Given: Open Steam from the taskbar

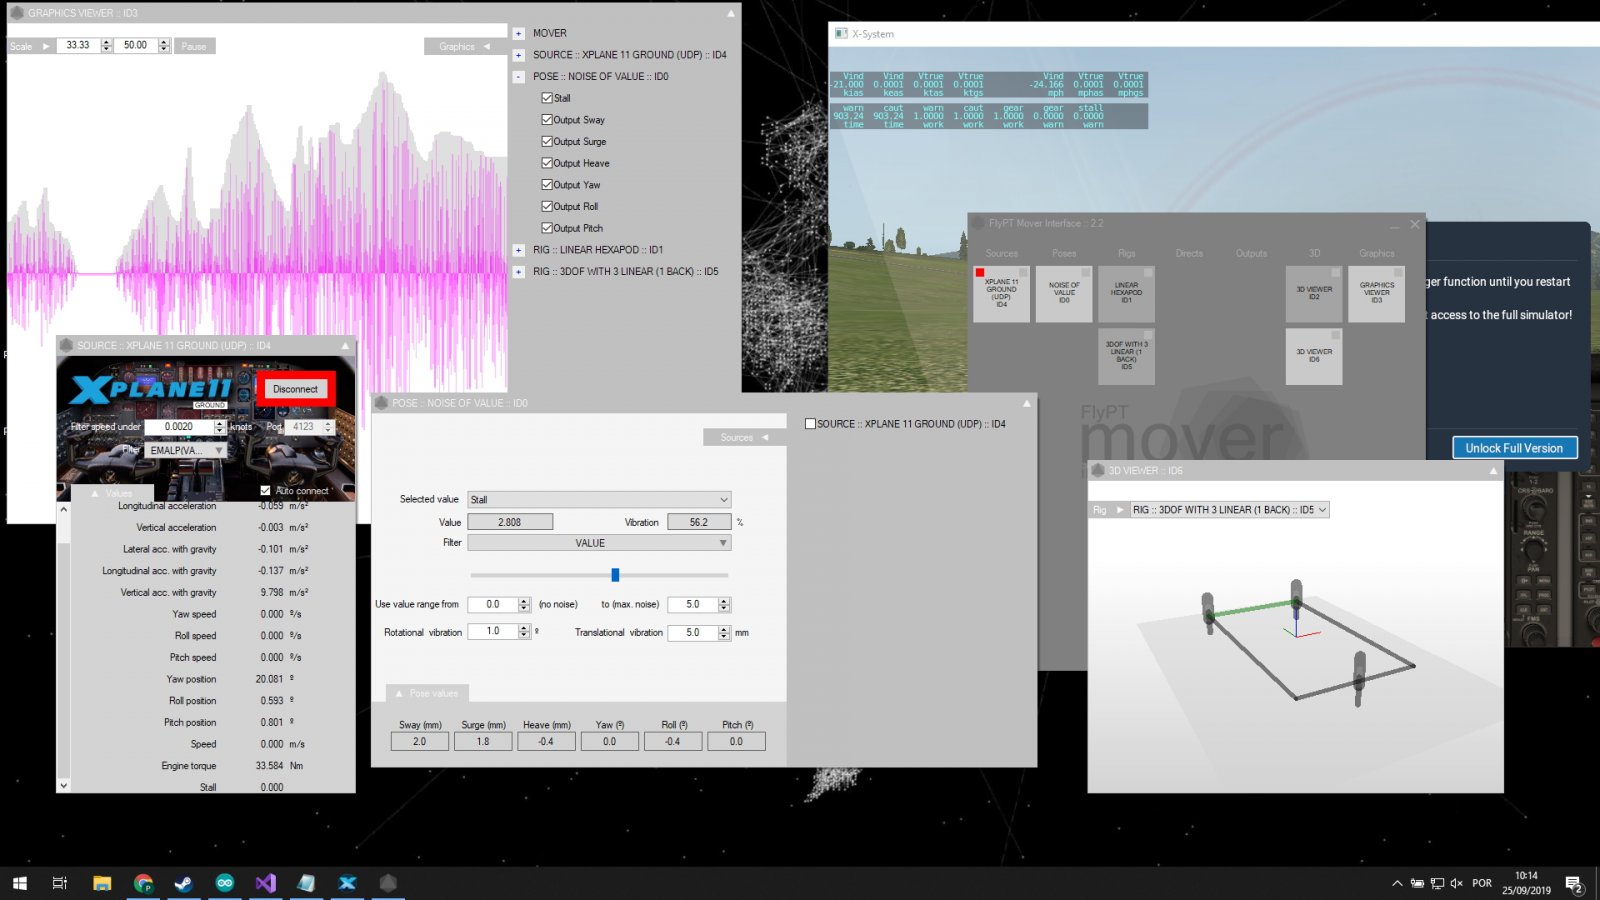Looking at the screenshot, I should [184, 883].
